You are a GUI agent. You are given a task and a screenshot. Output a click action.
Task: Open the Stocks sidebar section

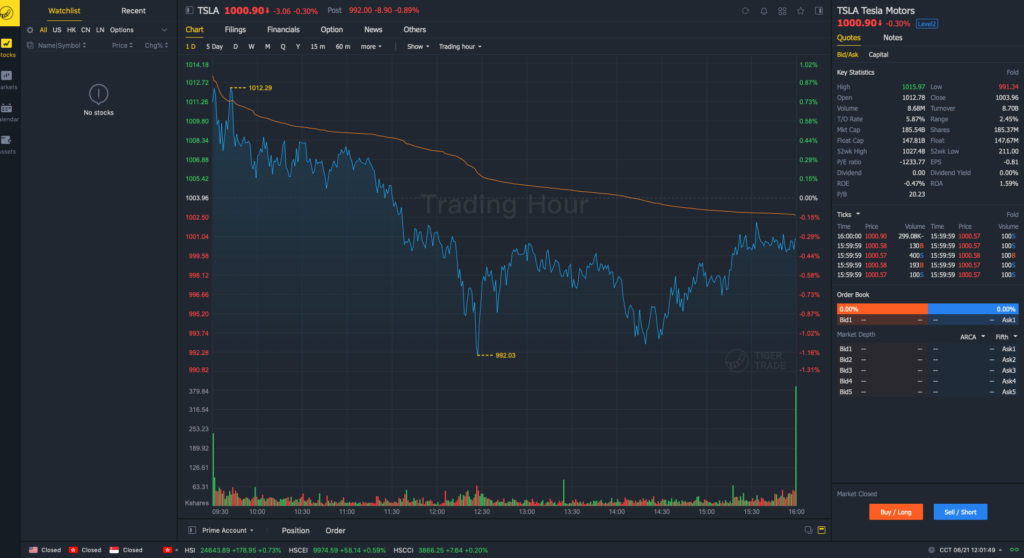7,48
